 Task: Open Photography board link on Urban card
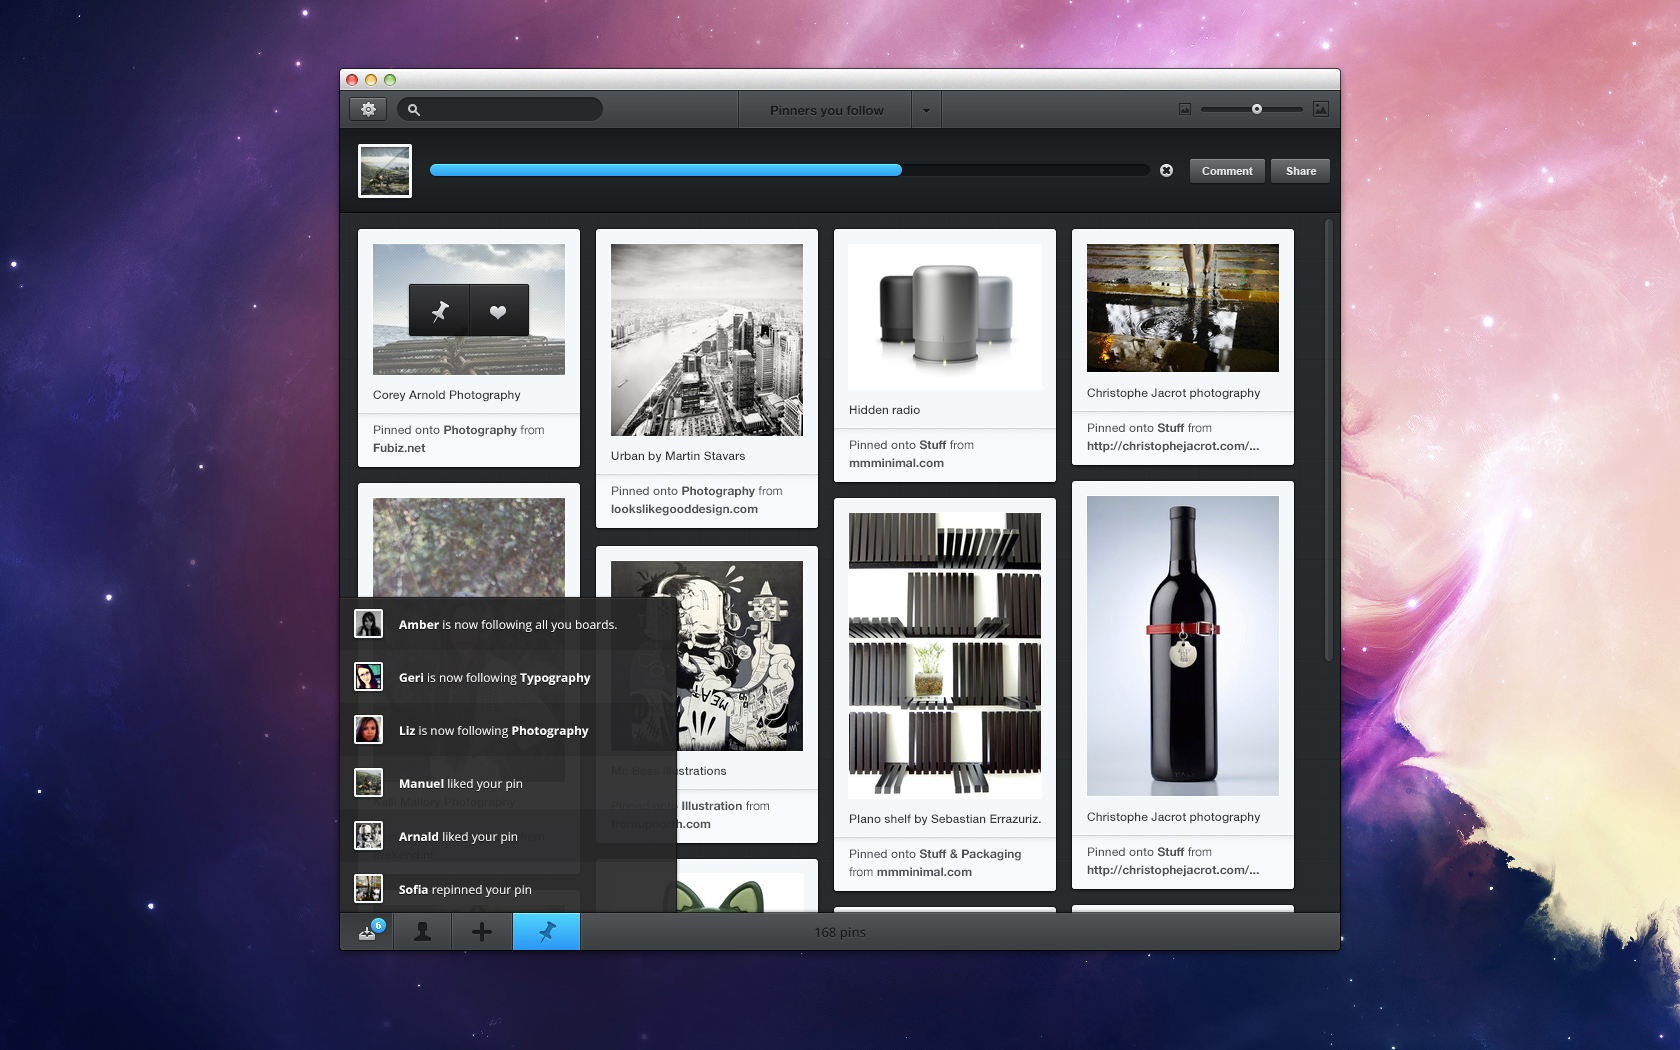click(718, 491)
